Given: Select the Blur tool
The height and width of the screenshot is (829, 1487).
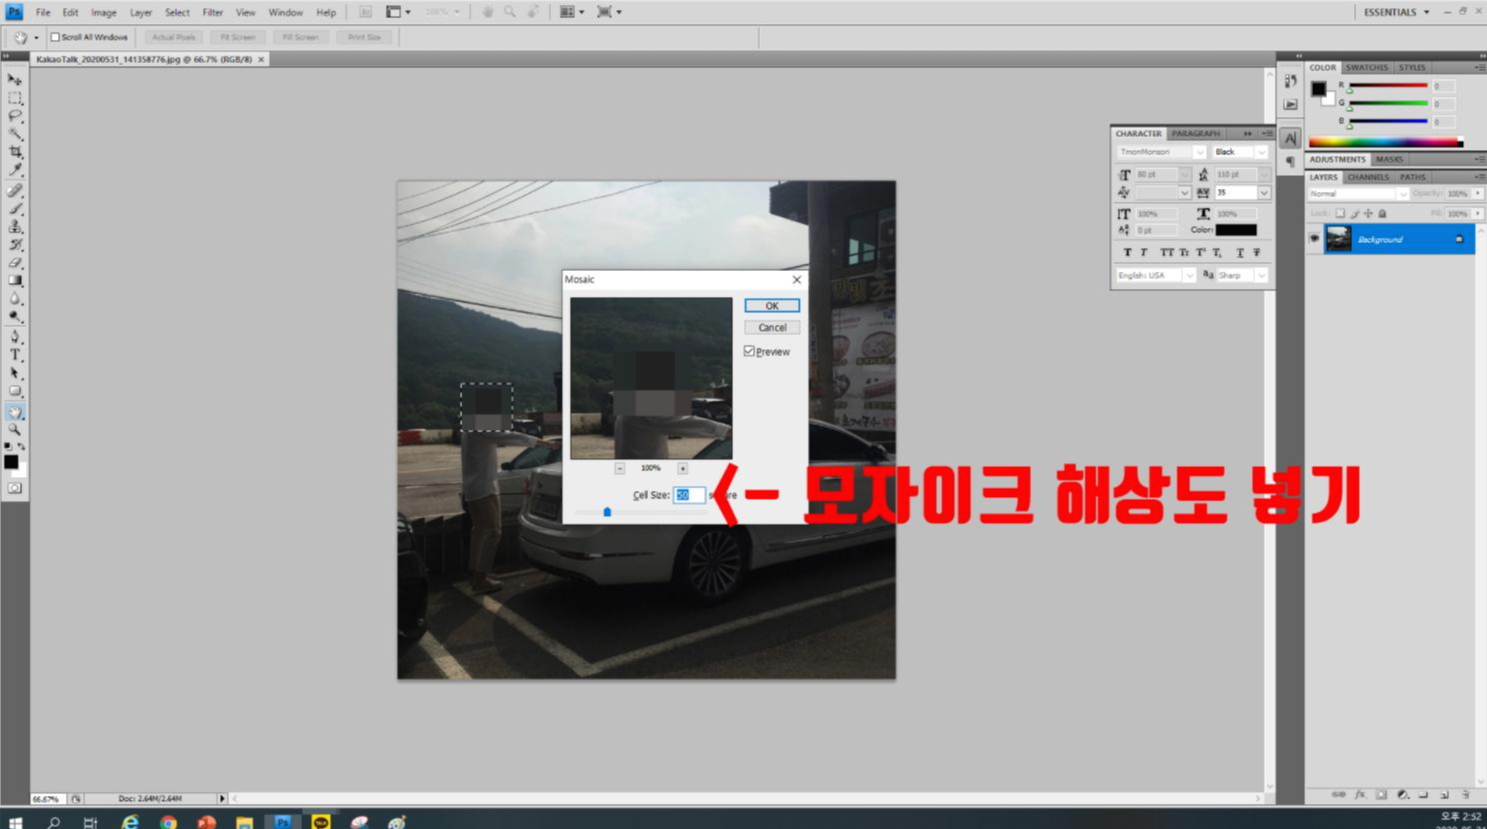Looking at the screenshot, I should (15, 299).
